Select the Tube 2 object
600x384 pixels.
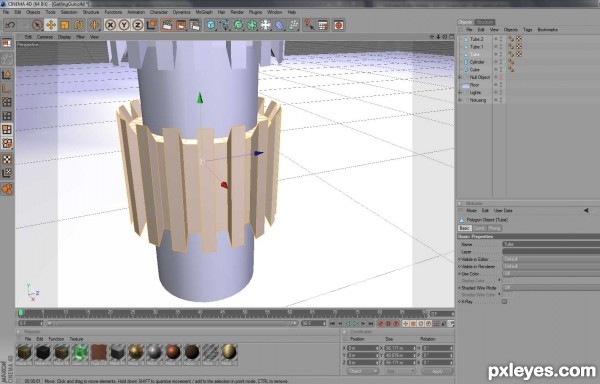point(476,39)
